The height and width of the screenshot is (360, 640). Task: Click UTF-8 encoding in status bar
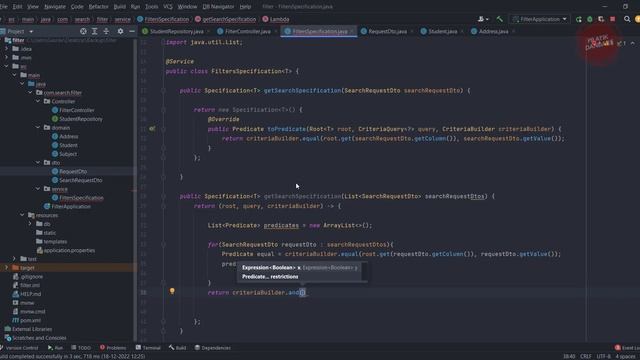603,356
